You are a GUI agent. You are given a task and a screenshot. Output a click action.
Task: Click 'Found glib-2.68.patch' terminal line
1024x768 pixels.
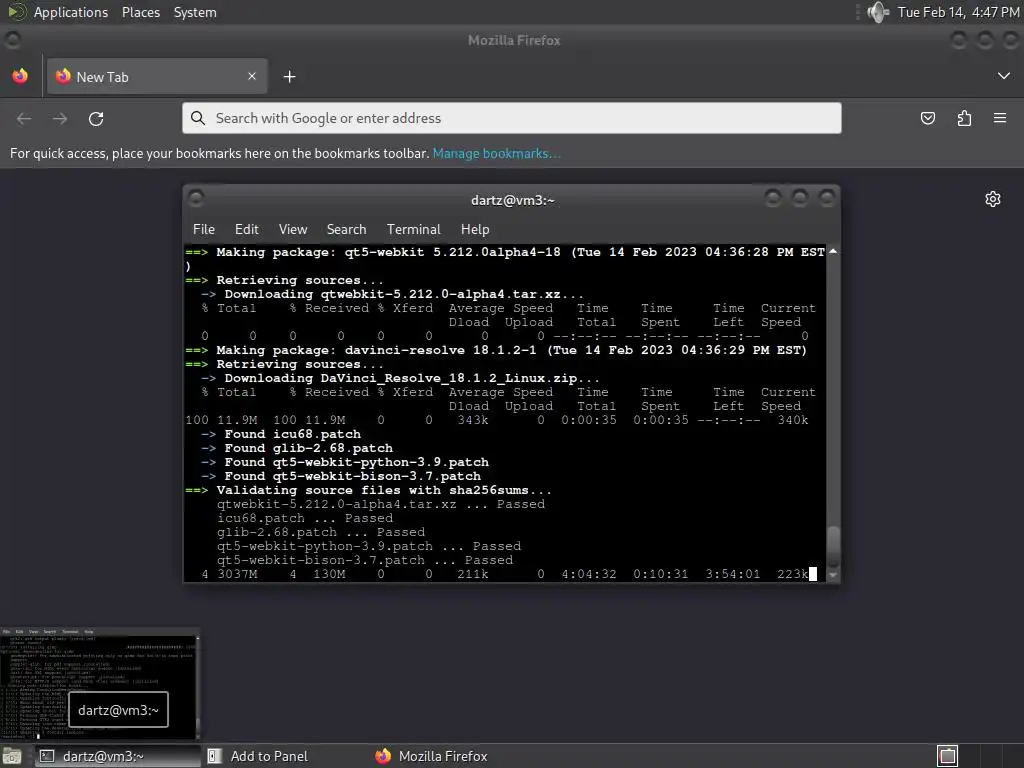(x=296, y=448)
